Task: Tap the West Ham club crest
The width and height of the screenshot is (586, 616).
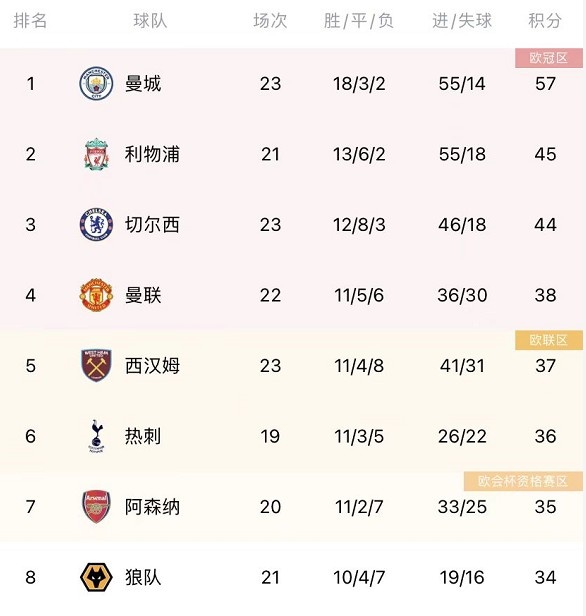Action: point(96,365)
